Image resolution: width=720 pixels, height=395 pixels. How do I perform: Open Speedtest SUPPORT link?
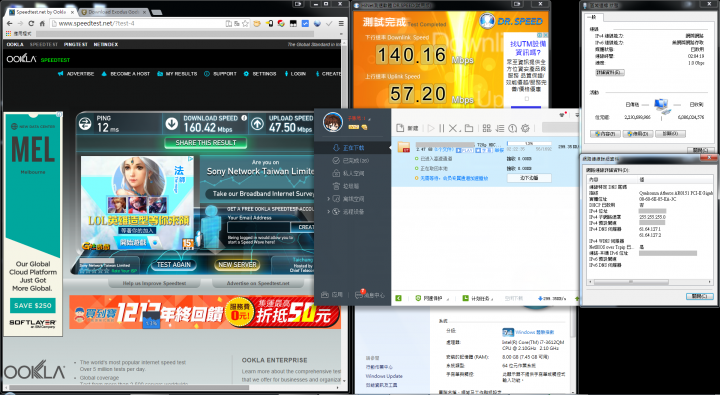coord(220,73)
